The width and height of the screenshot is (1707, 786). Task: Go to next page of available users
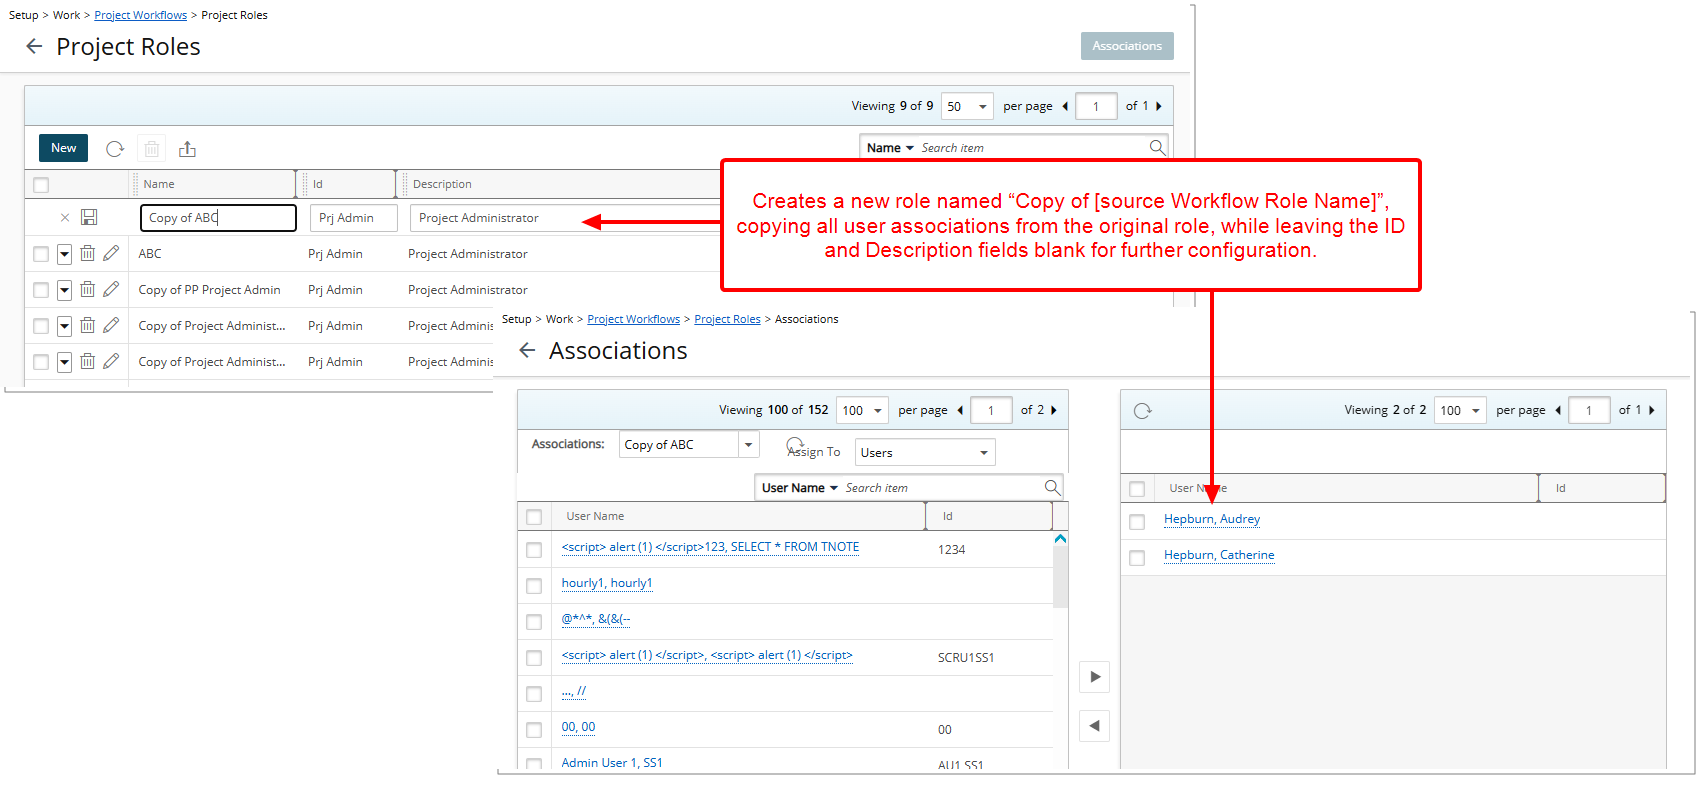pos(1054,410)
